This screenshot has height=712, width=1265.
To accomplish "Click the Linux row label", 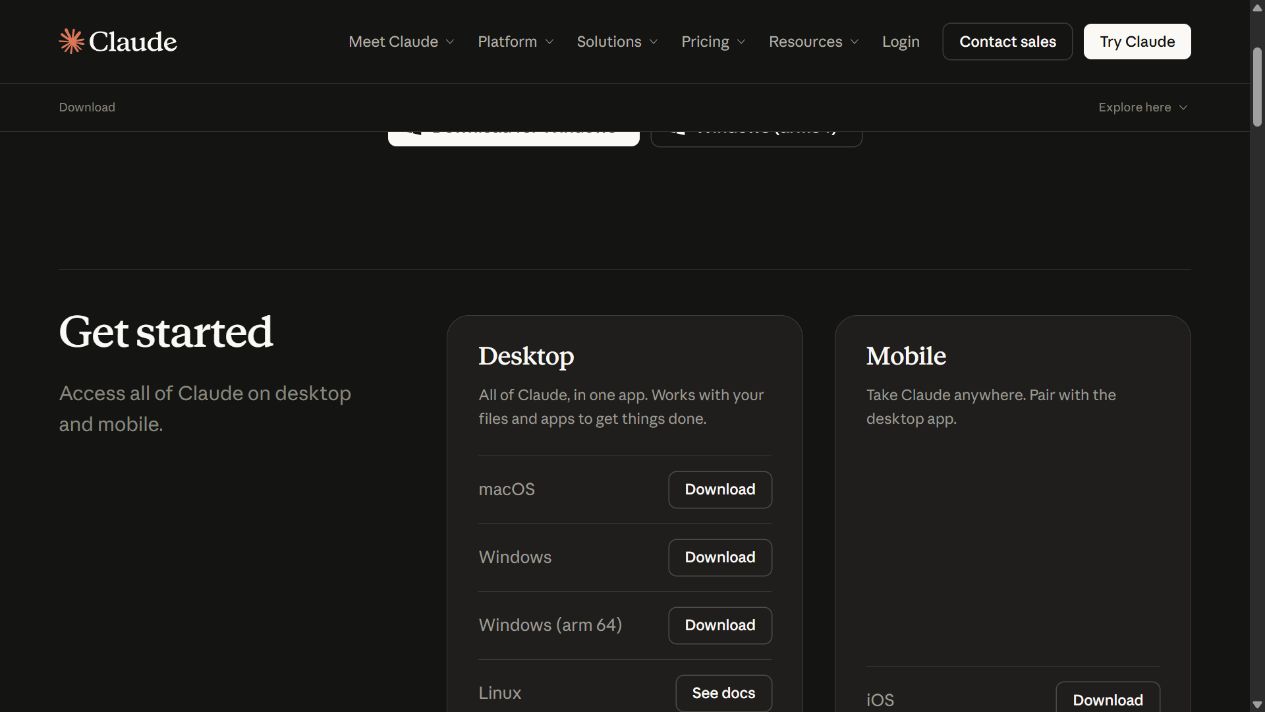I will (x=500, y=693).
